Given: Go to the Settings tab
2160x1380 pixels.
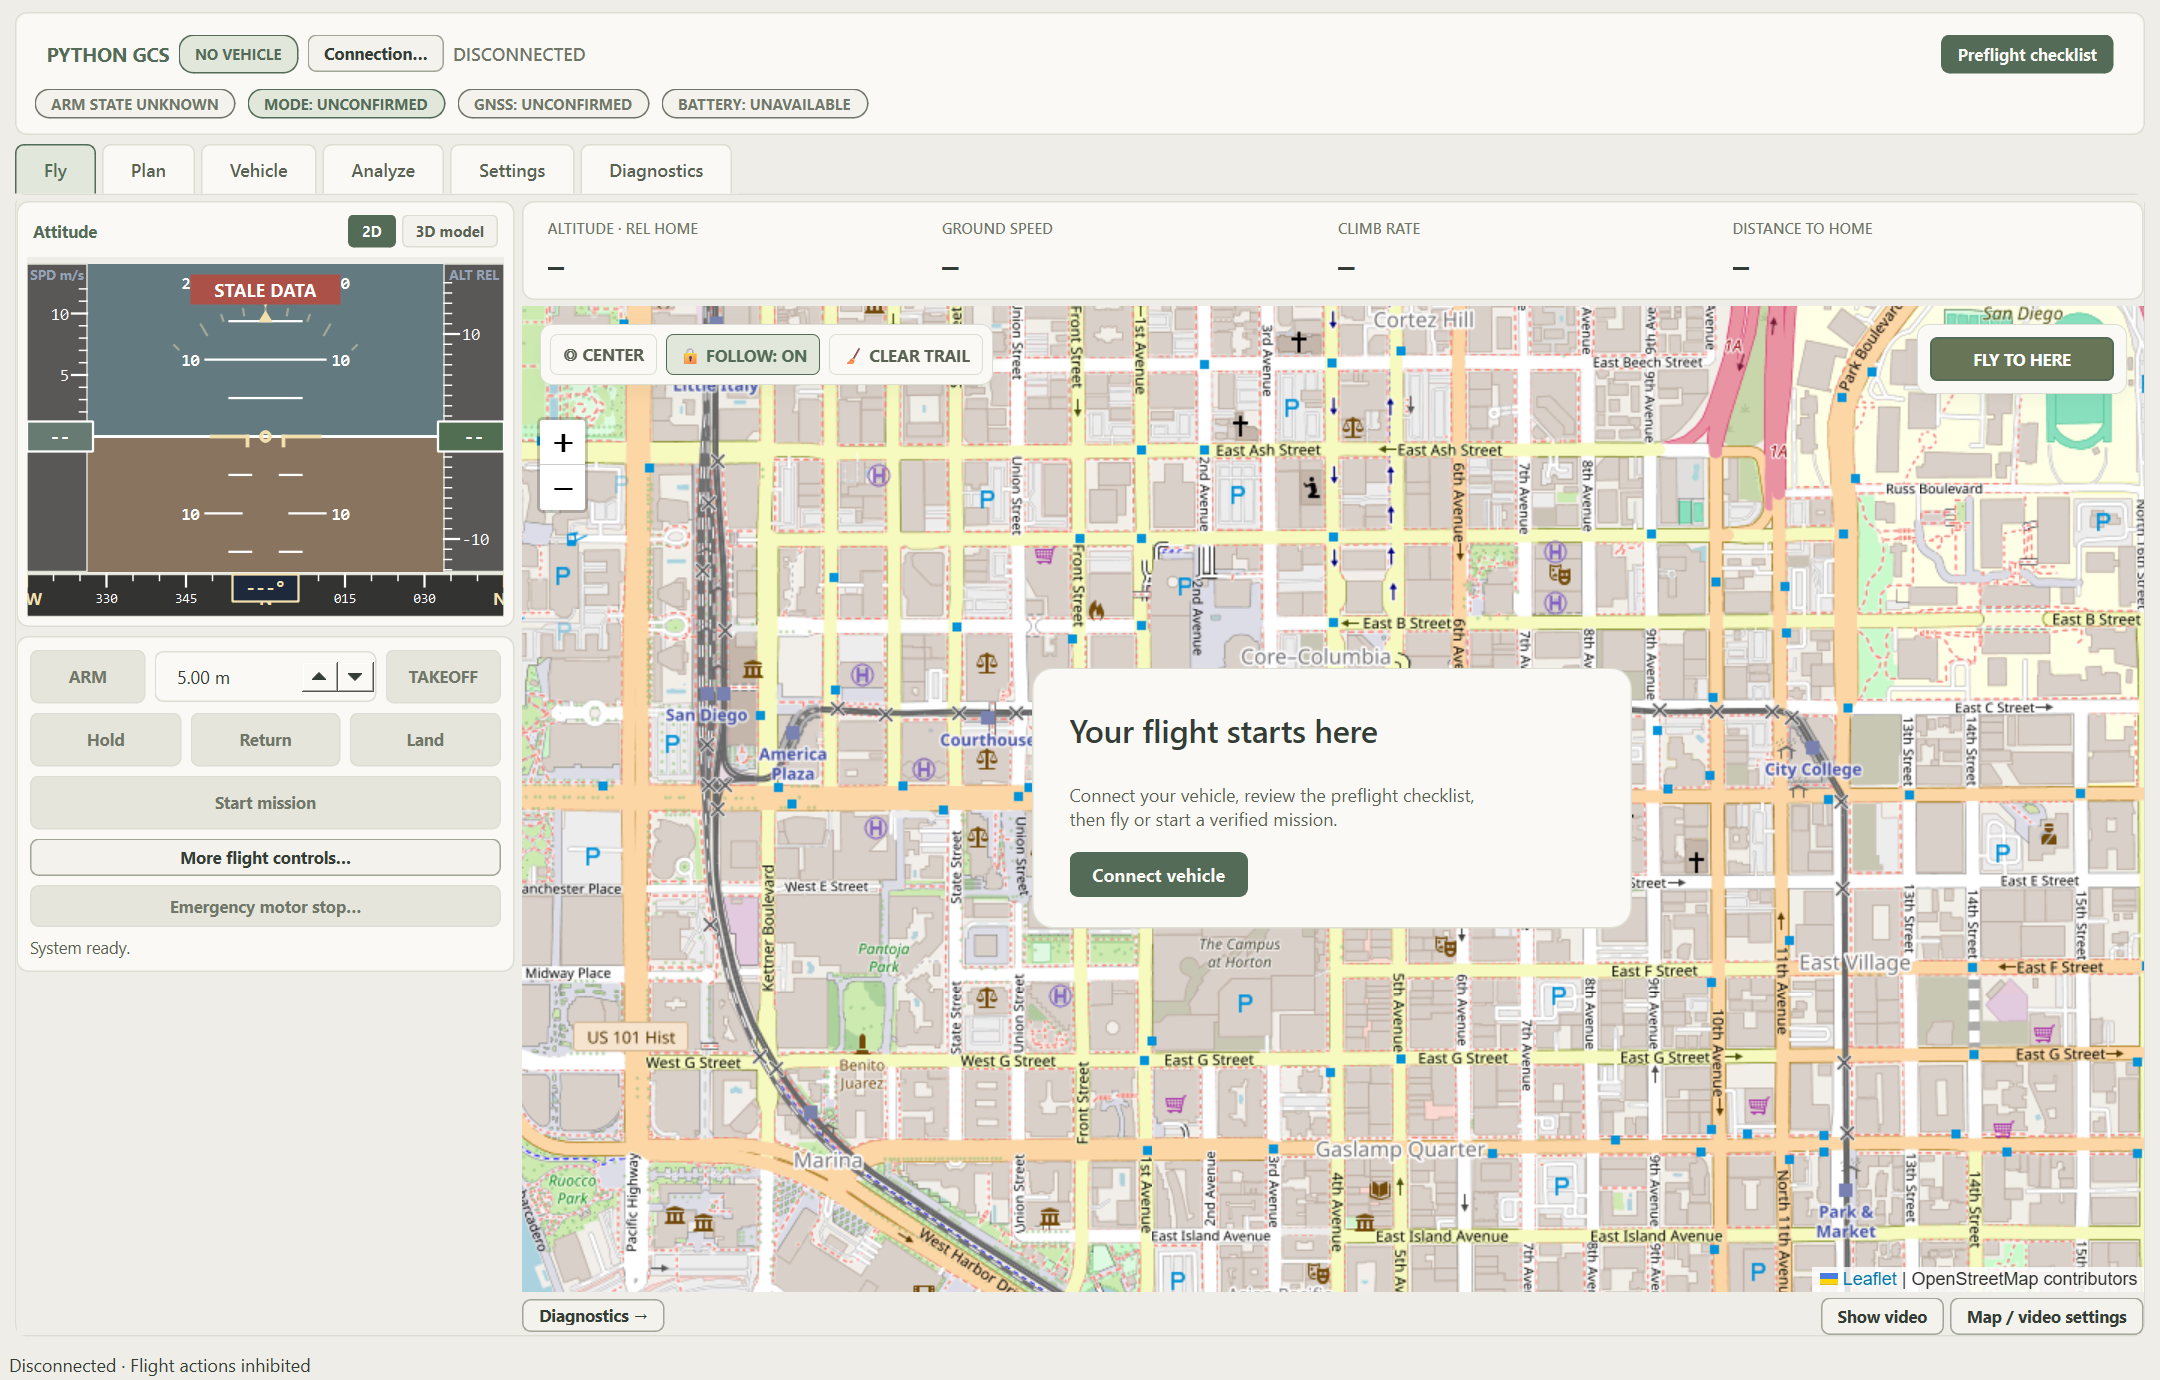Looking at the screenshot, I should click(512, 170).
